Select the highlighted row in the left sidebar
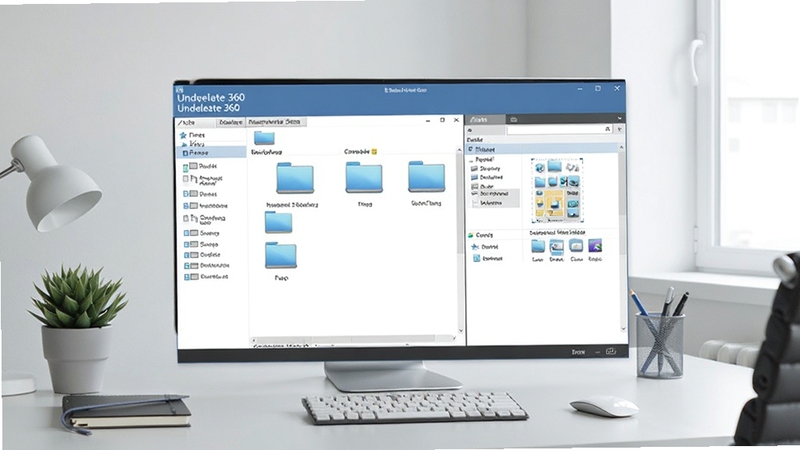This screenshot has width=800, height=450. point(212,153)
